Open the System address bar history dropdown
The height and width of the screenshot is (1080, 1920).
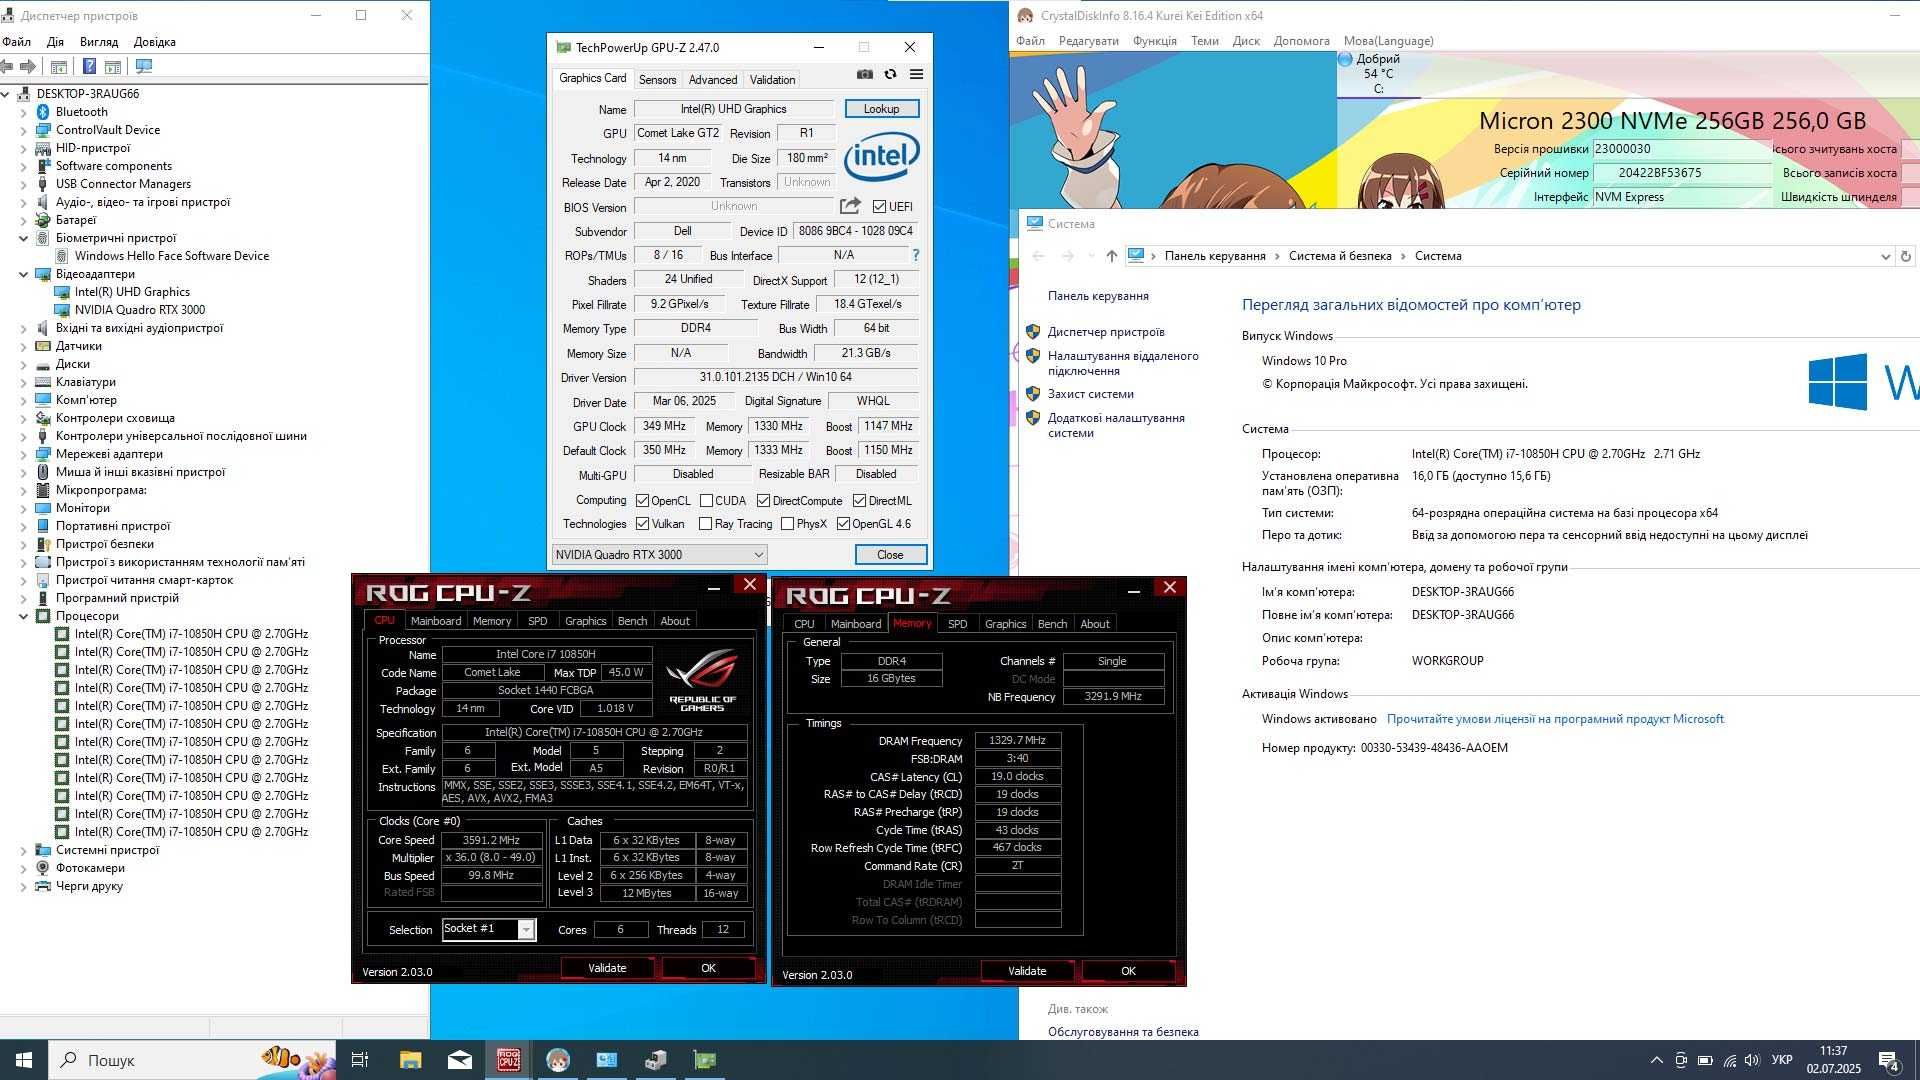click(1885, 256)
